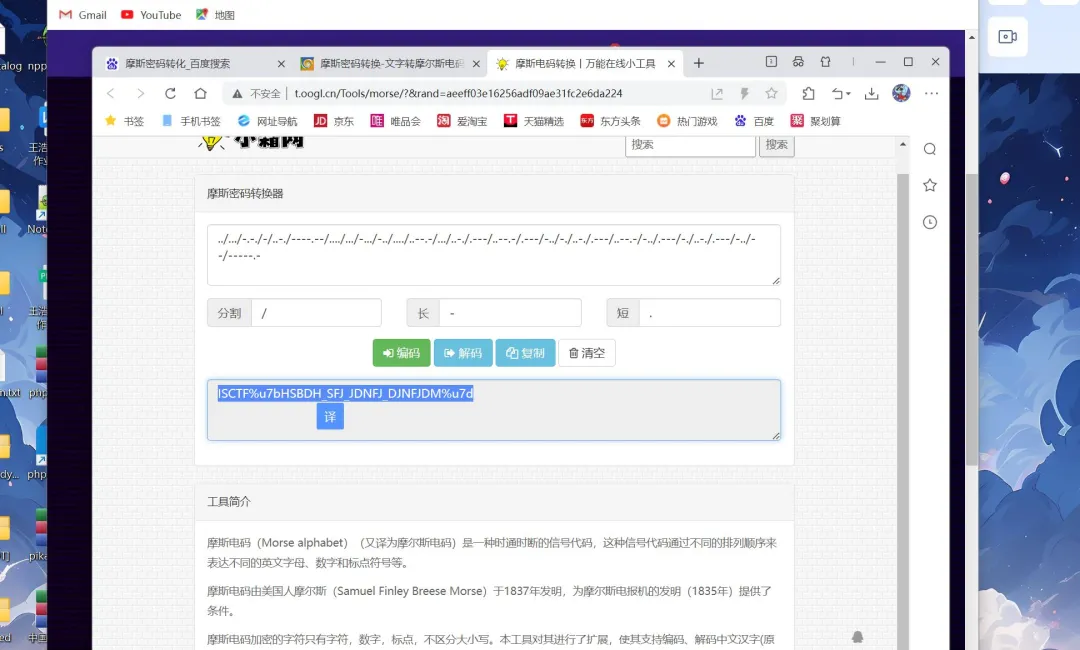Open the browser three-dot menu
This screenshot has width=1080, height=650.
[x=931, y=93]
